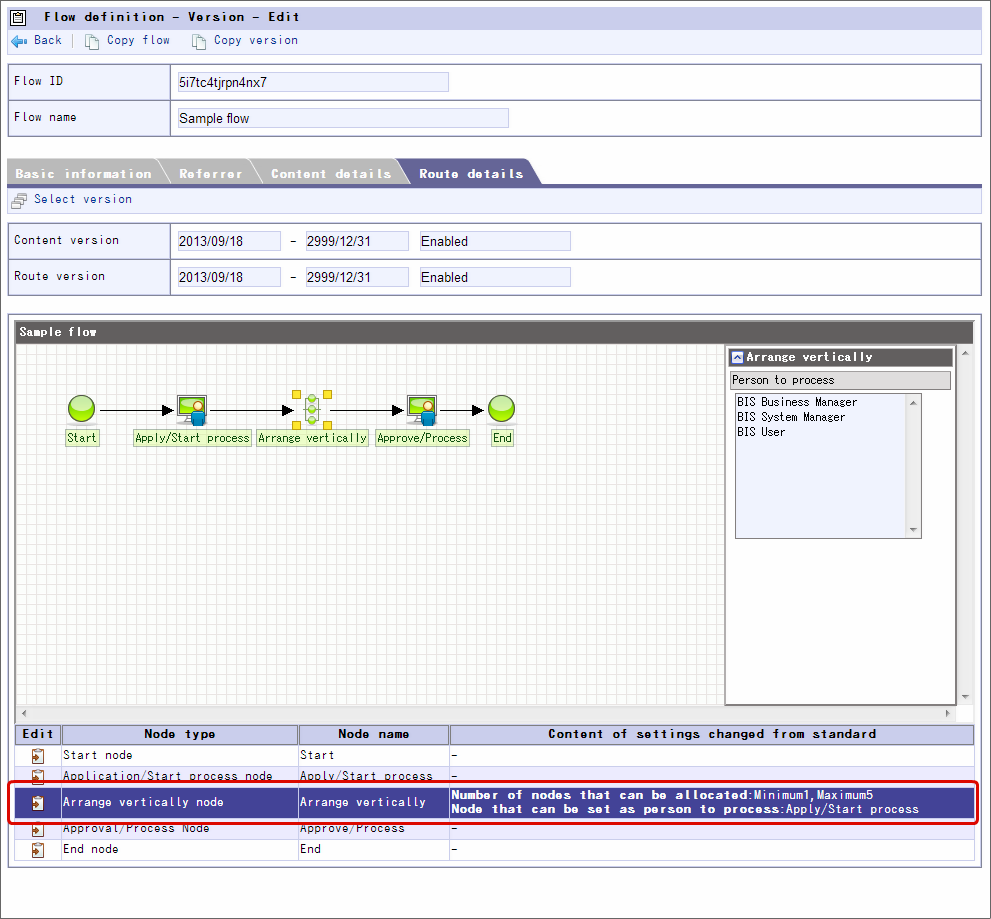This screenshot has height=919, width=991.
Task: Click canvas vertical scrollbar up arrow
Action: click(965, 353)
